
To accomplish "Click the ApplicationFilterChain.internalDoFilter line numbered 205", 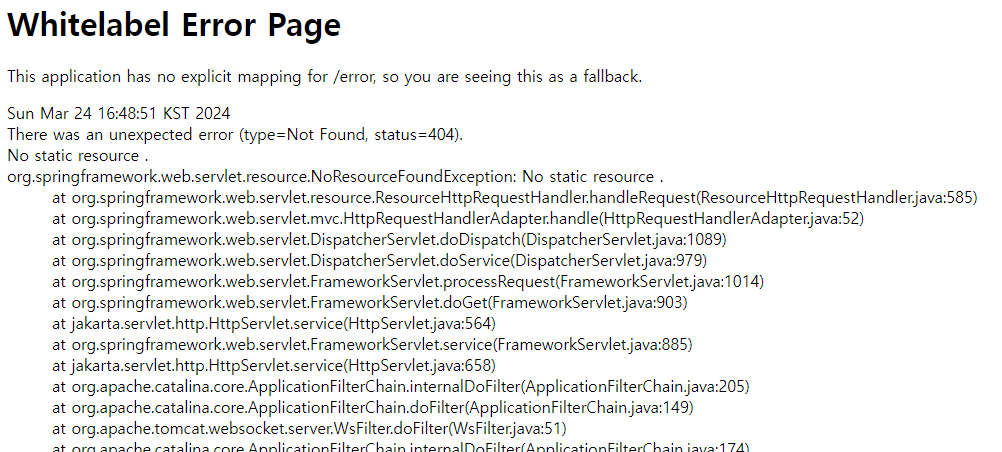I will point(401,386).
